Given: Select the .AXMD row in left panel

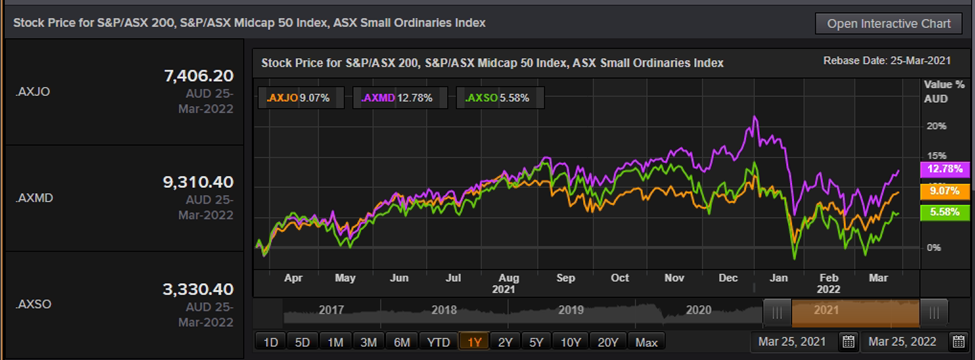Looking at the screenshot, I should pyautogui.click(x=124, y=198).
